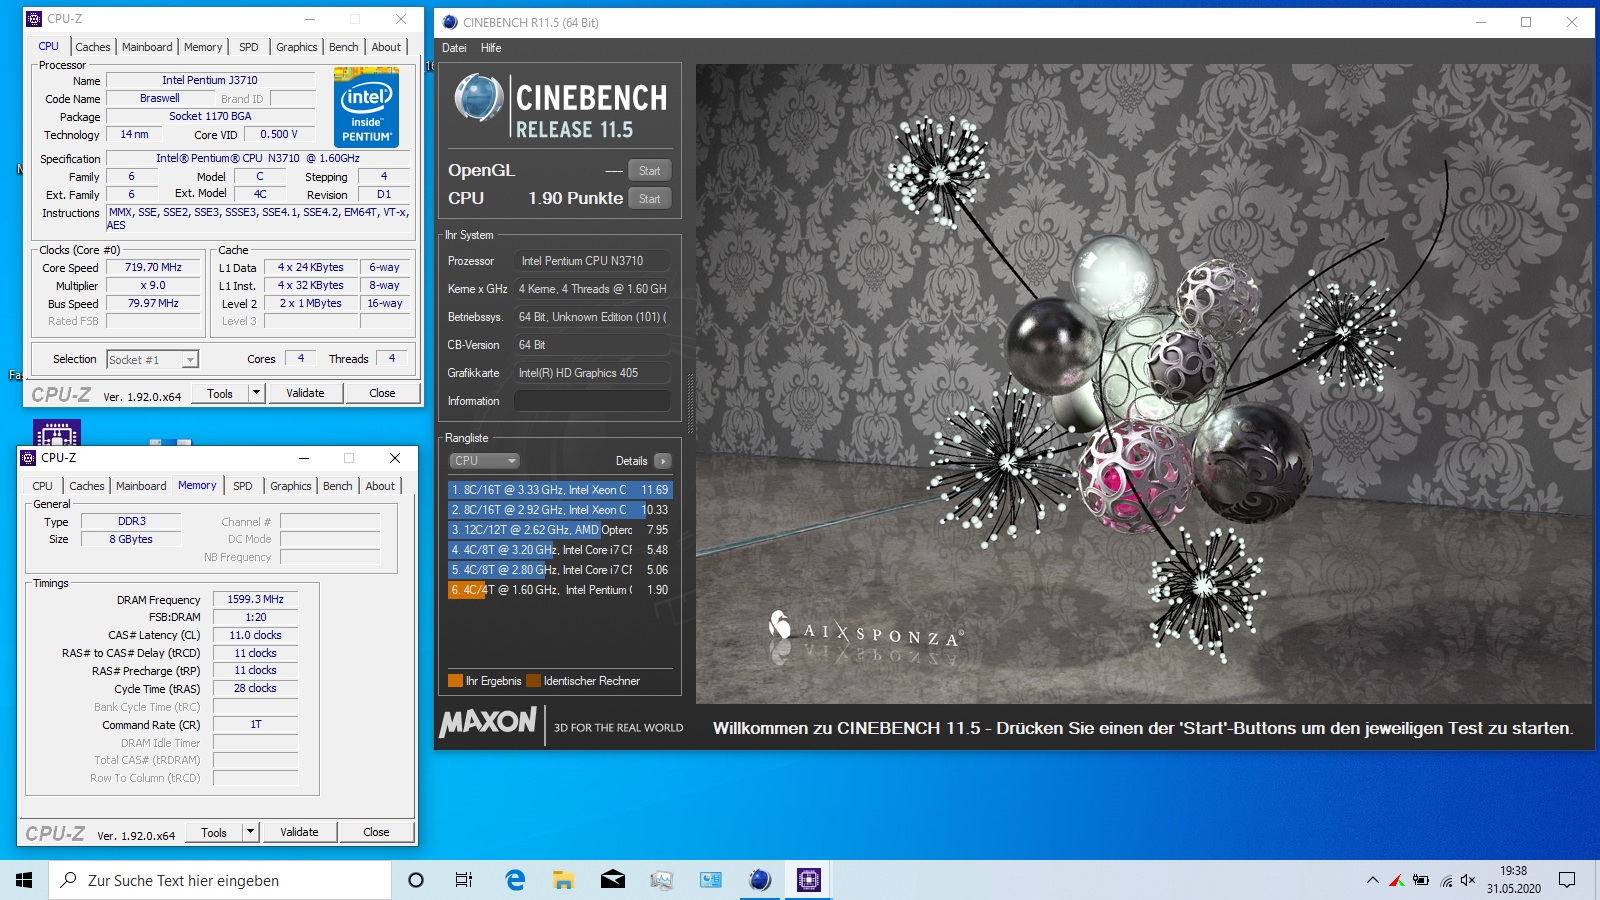
Task: Show hidden tray icons chevron
Action: (1372, 880)
